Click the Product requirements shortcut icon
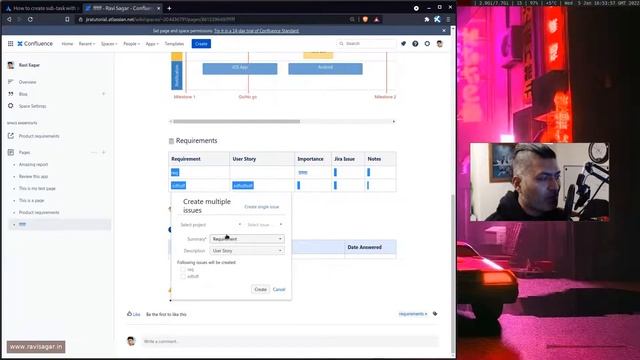Image resolution: width=640 pixels, height=360 pixels. coord(11,136)
